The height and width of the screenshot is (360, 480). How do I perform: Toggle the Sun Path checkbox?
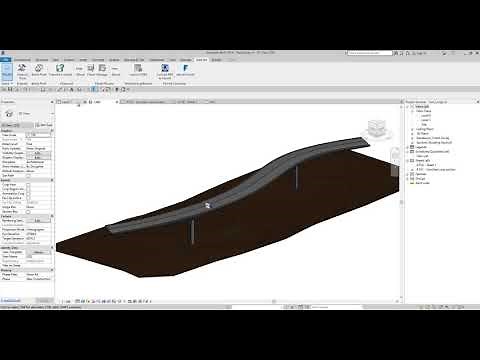coord(28,175)
